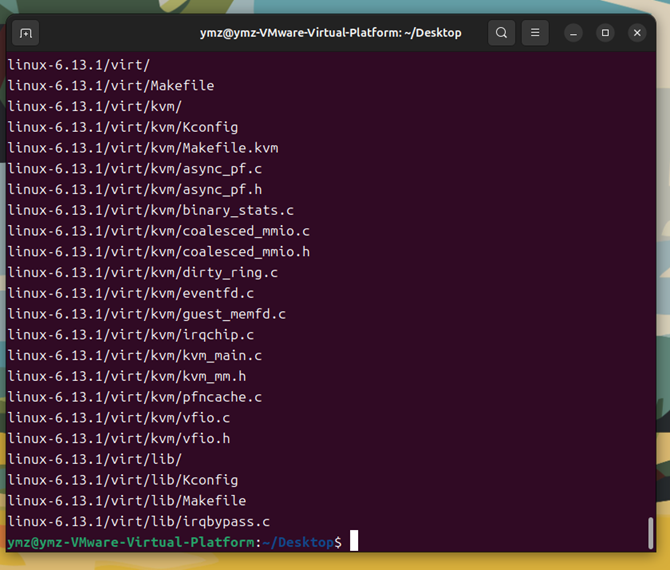
Task: Click the line ending in async_pf.h
Action: 135,189
